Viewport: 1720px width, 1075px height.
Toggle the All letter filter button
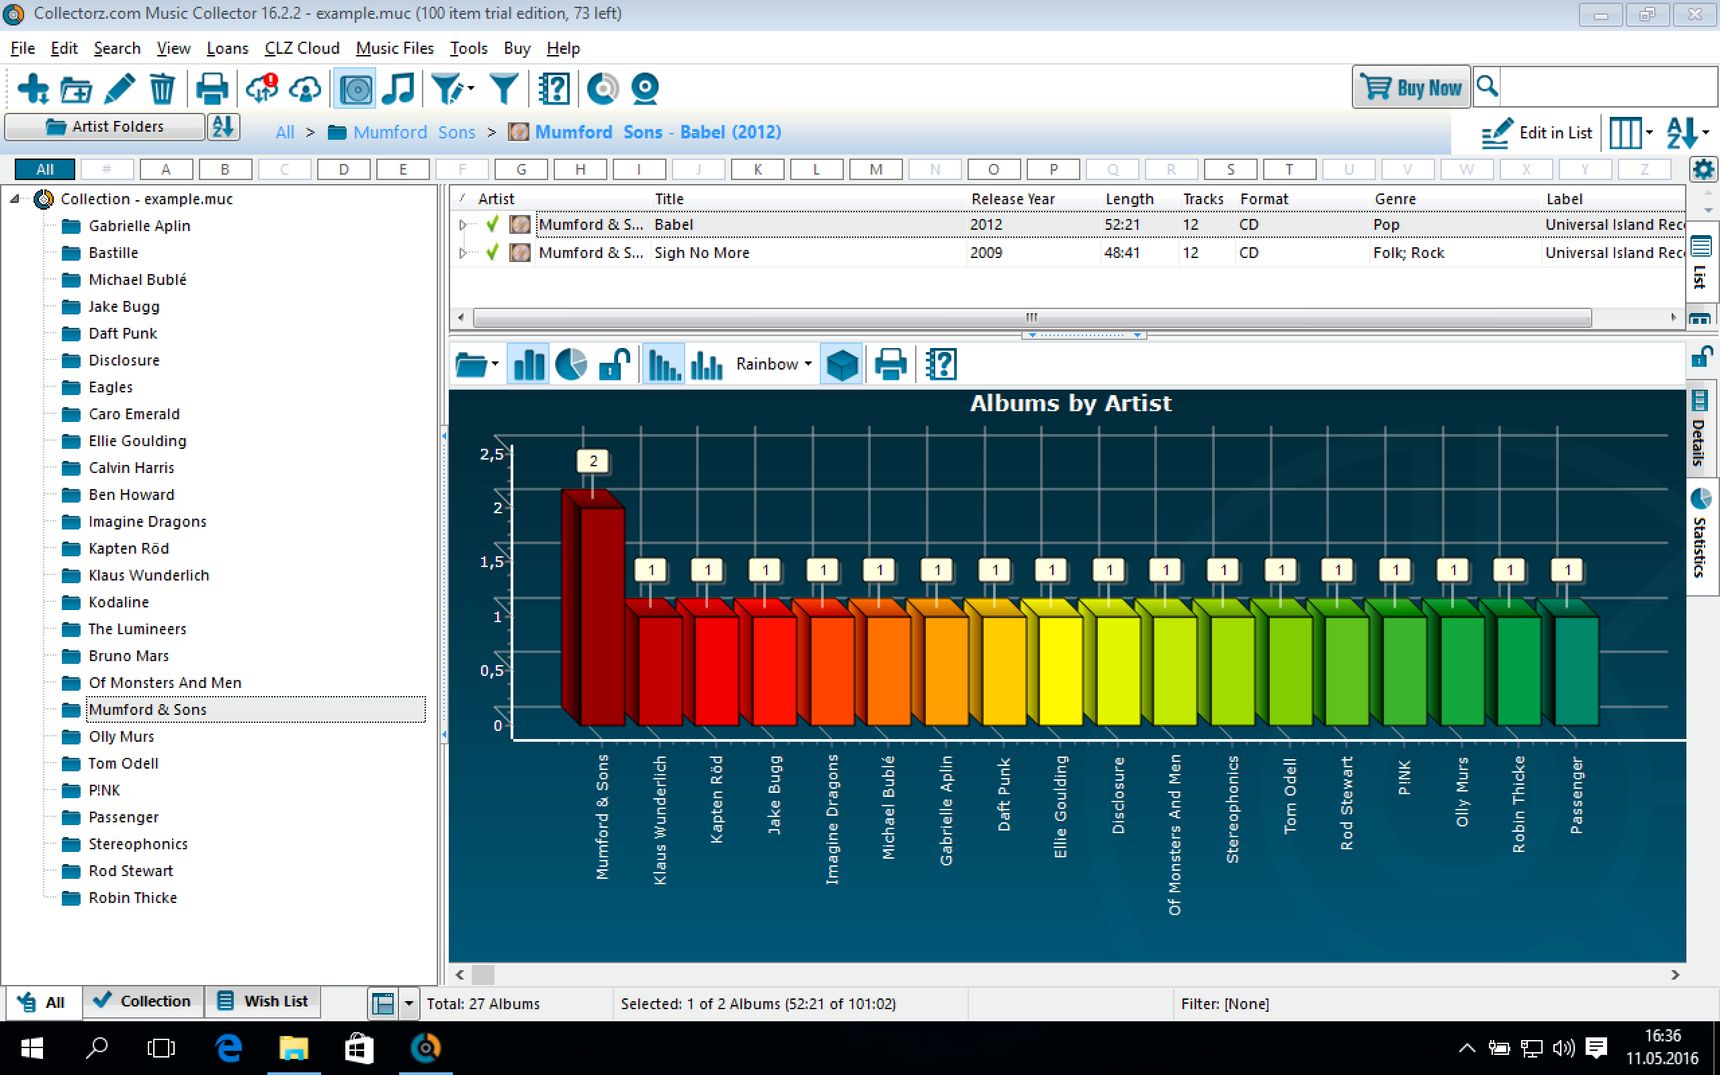point(45,169)
